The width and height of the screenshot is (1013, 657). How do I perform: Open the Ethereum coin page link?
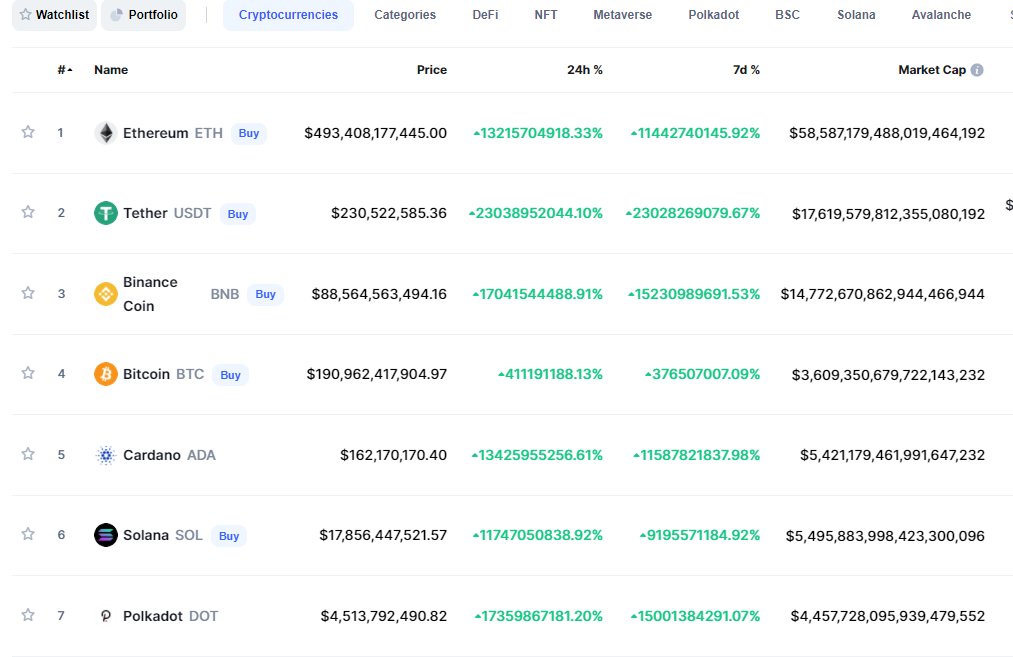(156, 133)
